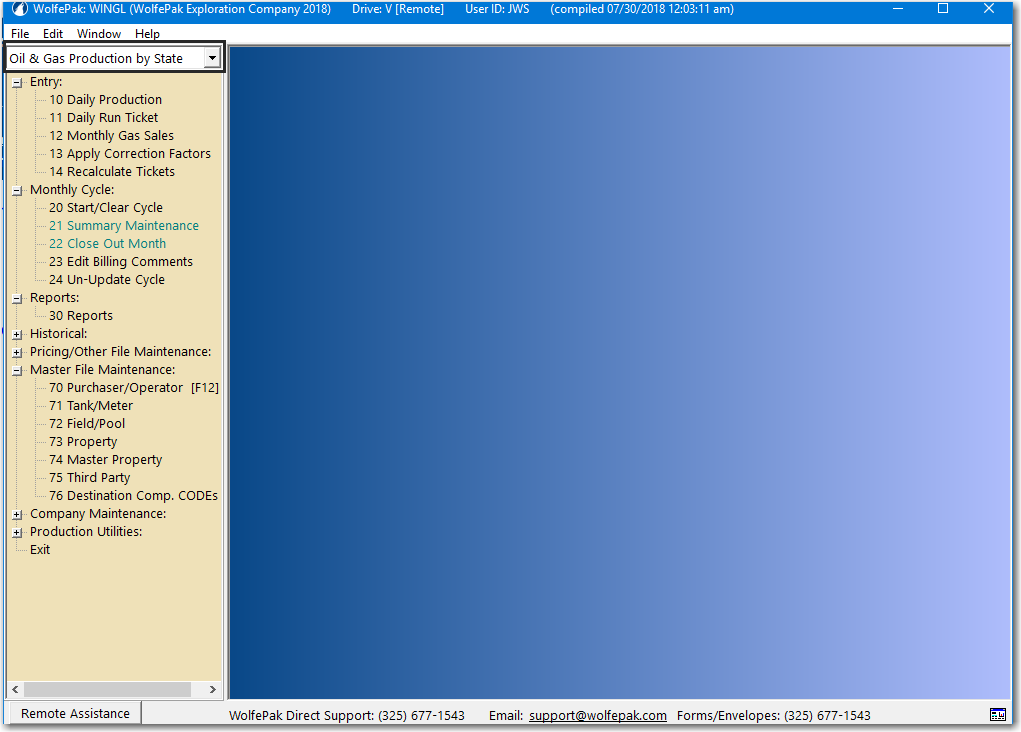Collapse the Entry tree section
This screenshot has width=1021, height=732.
pos(17,82)
